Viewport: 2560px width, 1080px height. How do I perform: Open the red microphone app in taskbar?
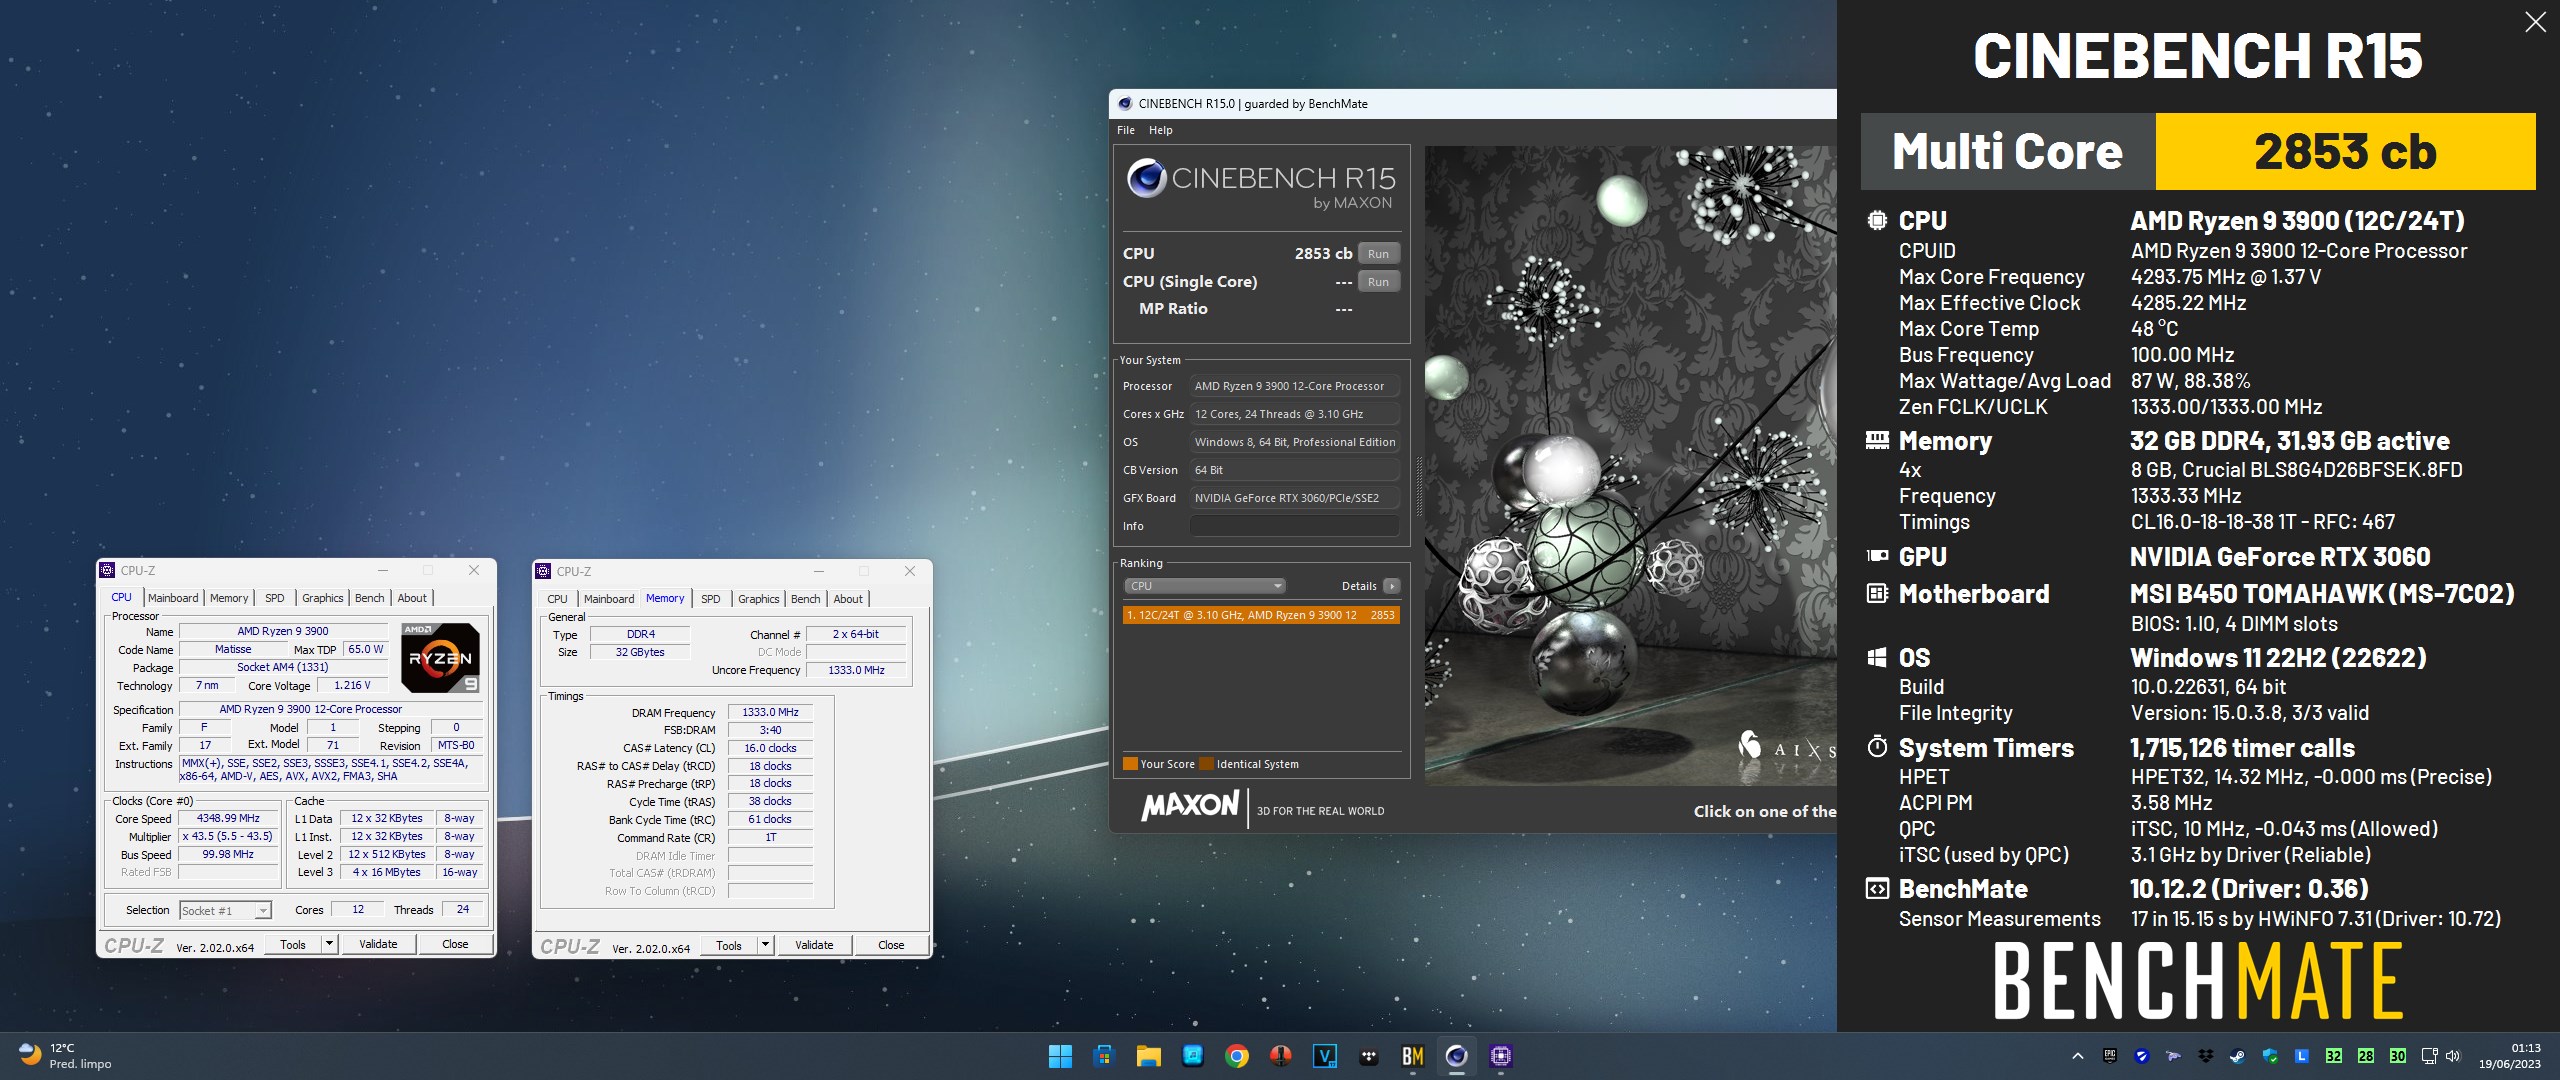pos(1281,1056)
